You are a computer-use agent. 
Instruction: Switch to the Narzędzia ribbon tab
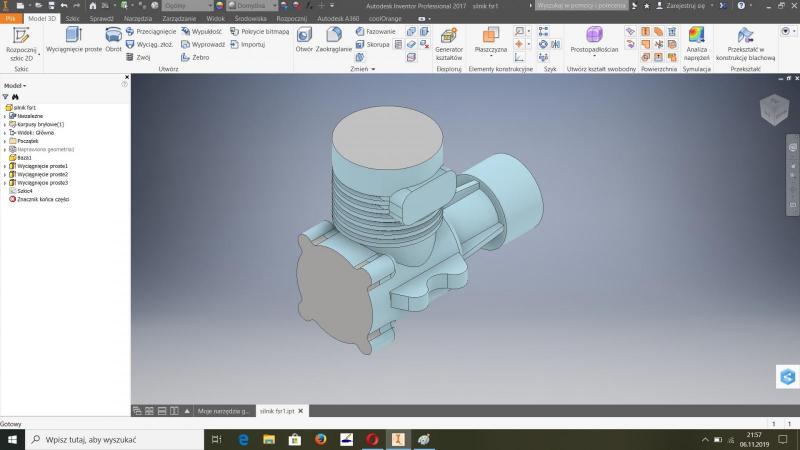[138, 19]
